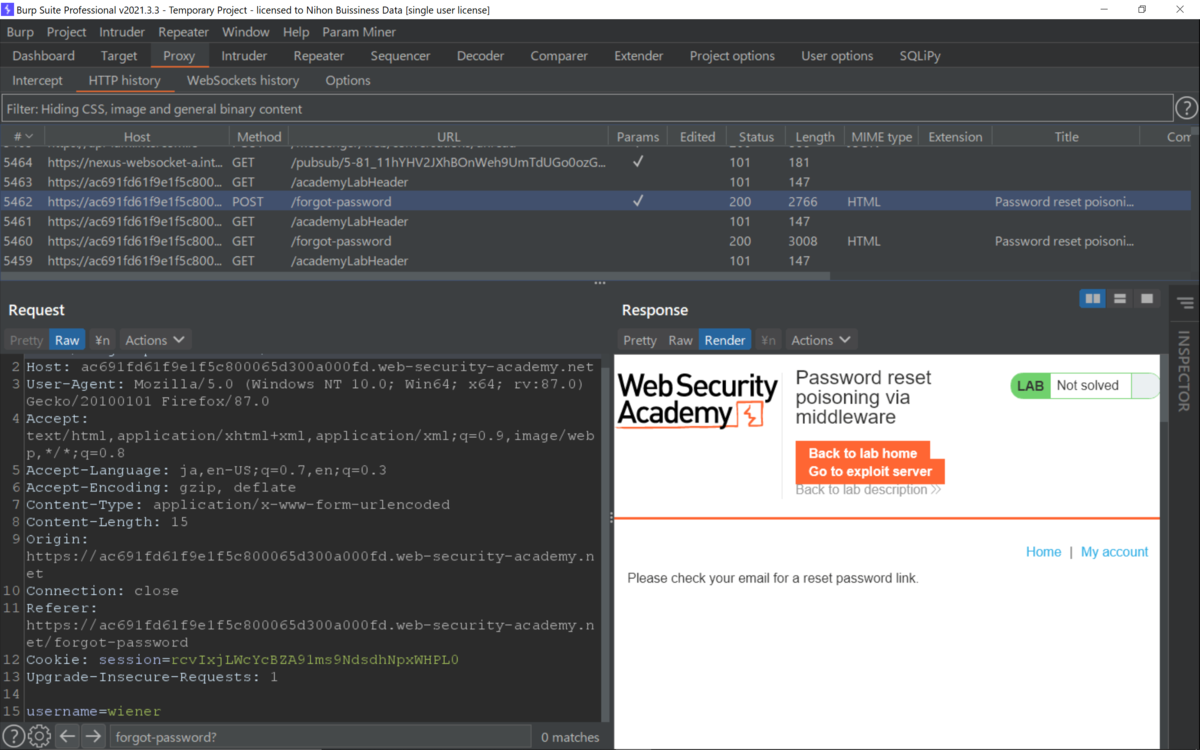Sort by Method column header

tap(259, 137)
